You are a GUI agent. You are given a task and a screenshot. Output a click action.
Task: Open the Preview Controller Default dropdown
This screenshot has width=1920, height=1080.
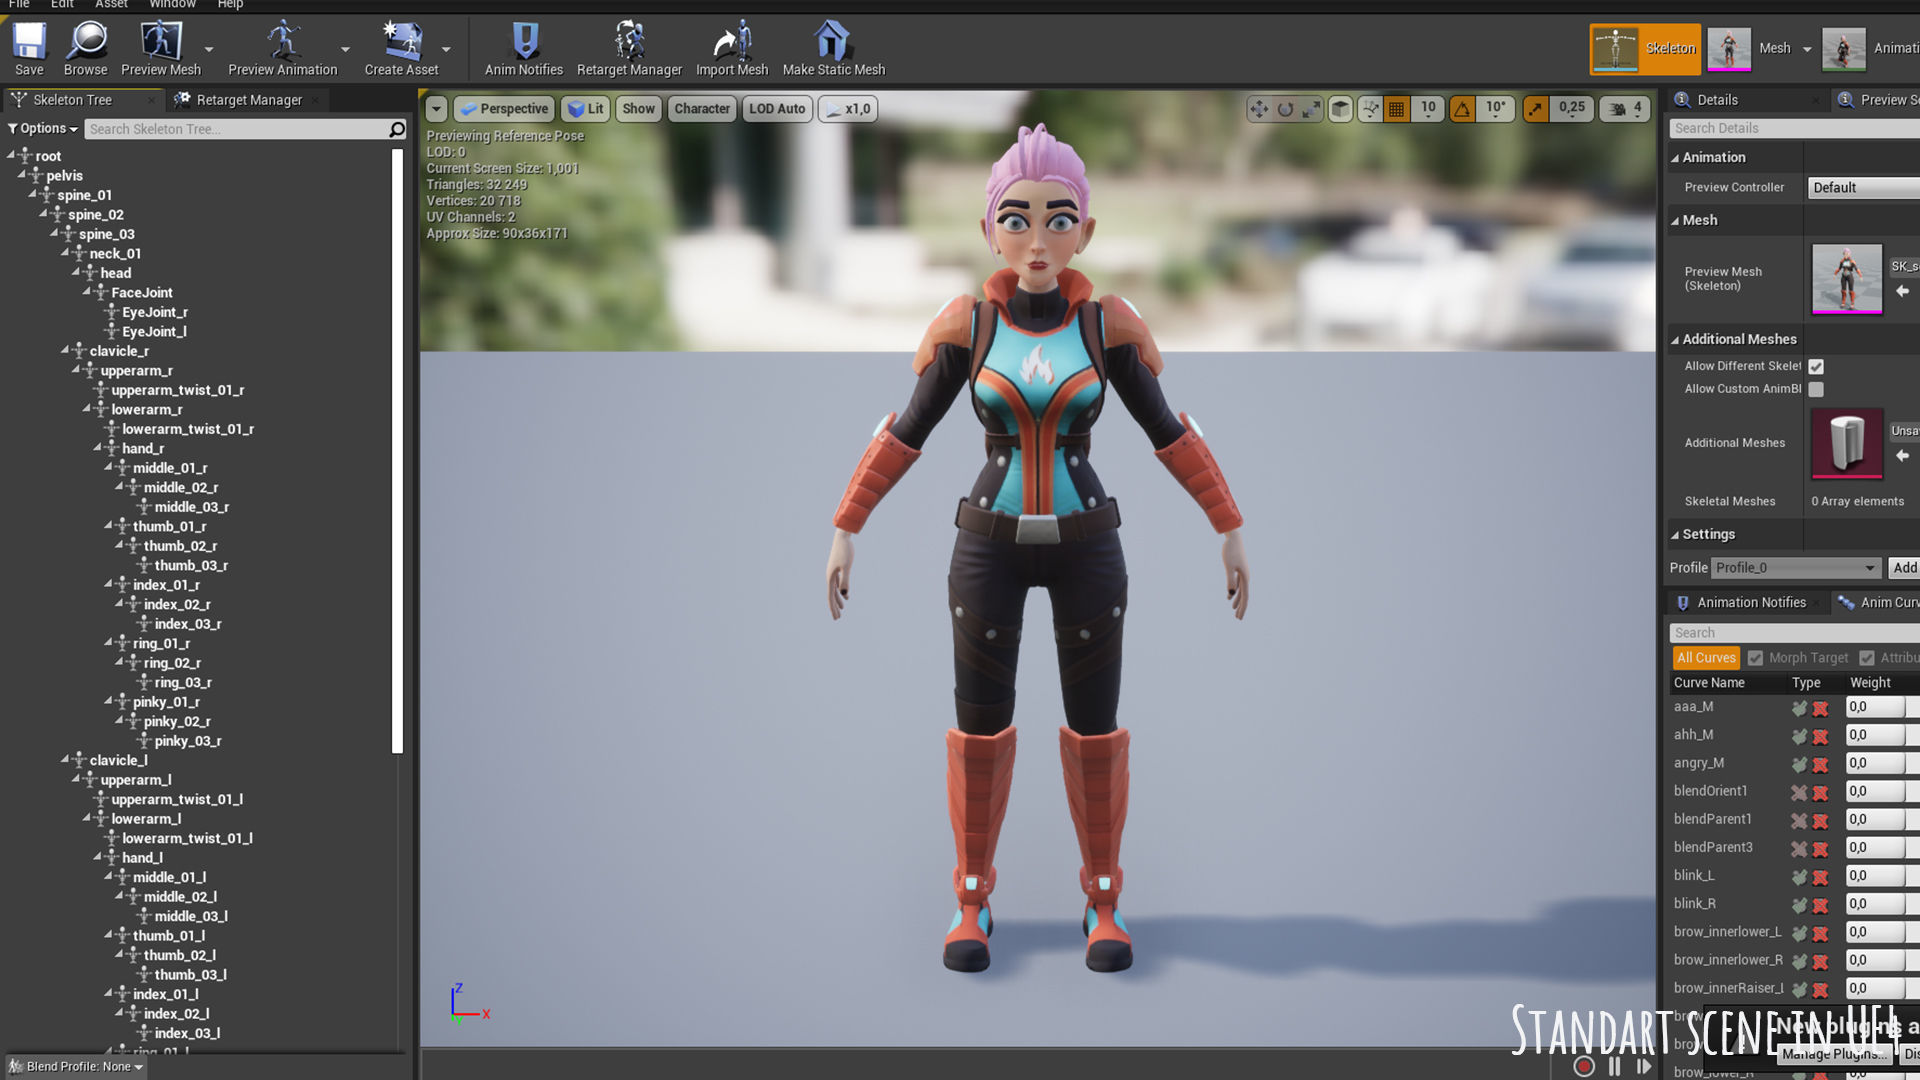[1863, 188]
